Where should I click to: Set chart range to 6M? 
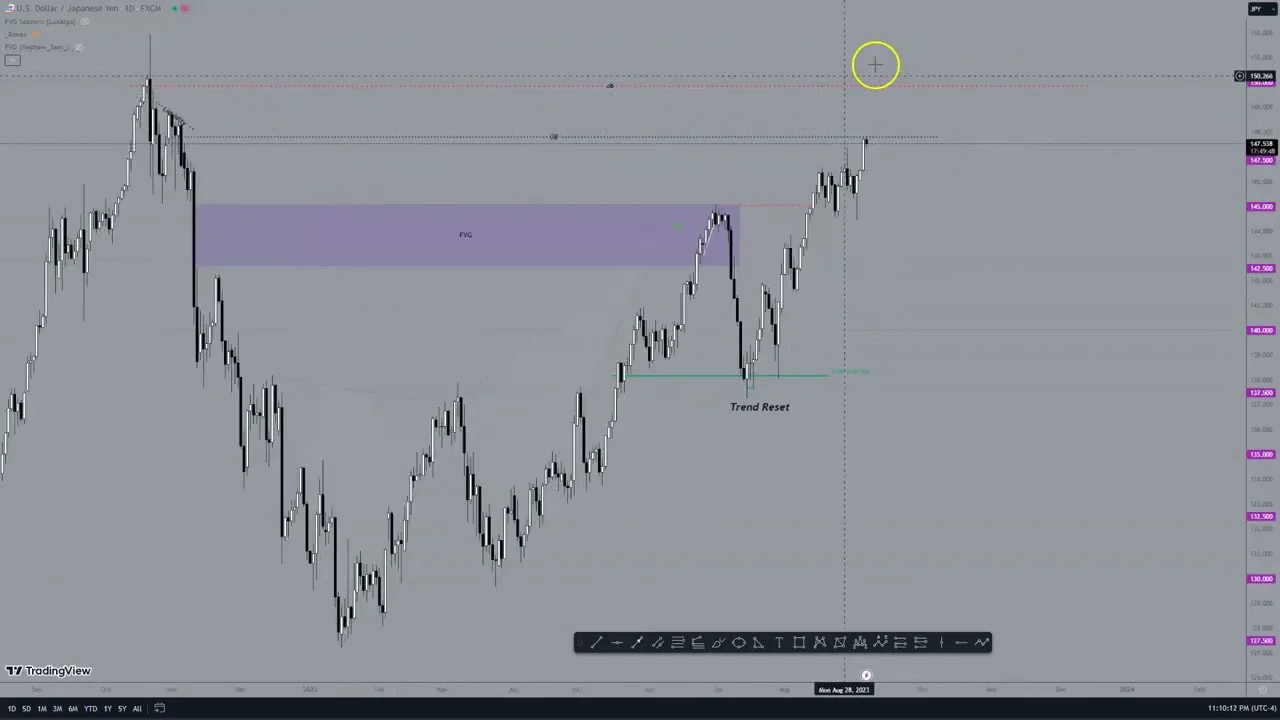click(72, 709)
